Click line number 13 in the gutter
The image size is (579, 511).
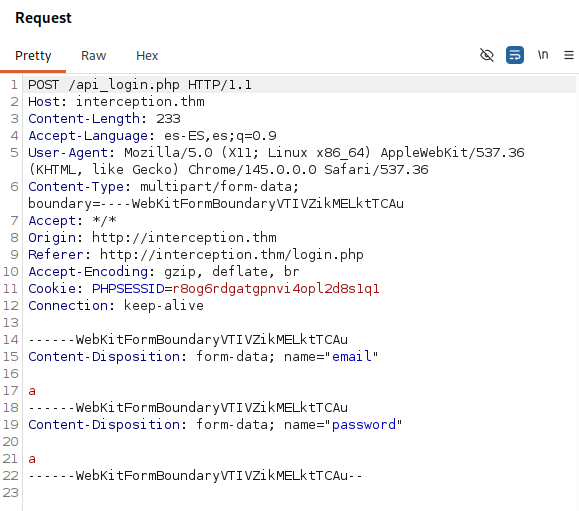point(11,323)
